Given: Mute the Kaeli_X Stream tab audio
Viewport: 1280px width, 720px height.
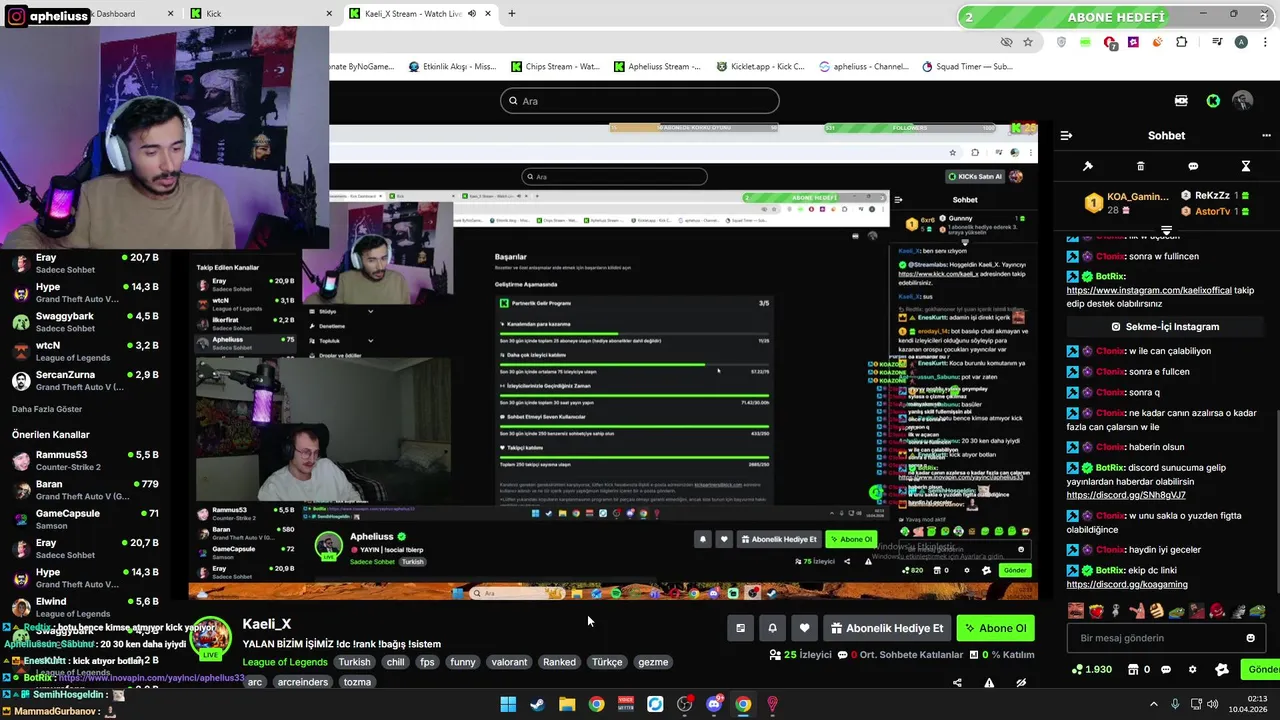Looking at the screenshot, I should tap(472, 14).
